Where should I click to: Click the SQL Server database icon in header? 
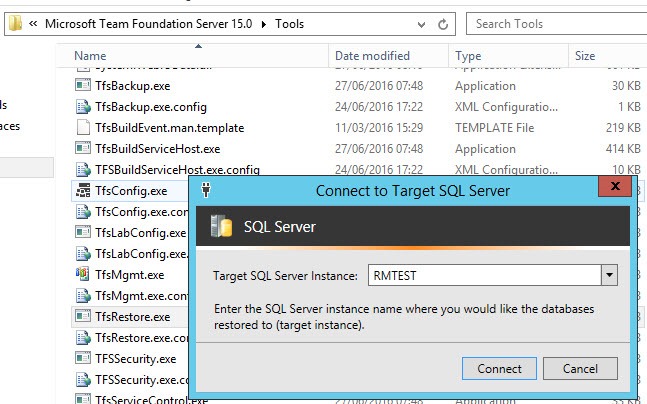coord(221,226)
